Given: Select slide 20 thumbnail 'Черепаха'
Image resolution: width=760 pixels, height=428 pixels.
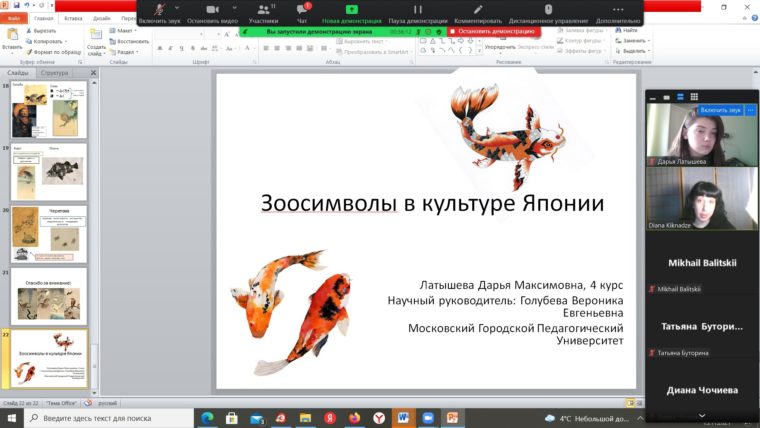Looking at the screenshot, I should tap(48, 234).
